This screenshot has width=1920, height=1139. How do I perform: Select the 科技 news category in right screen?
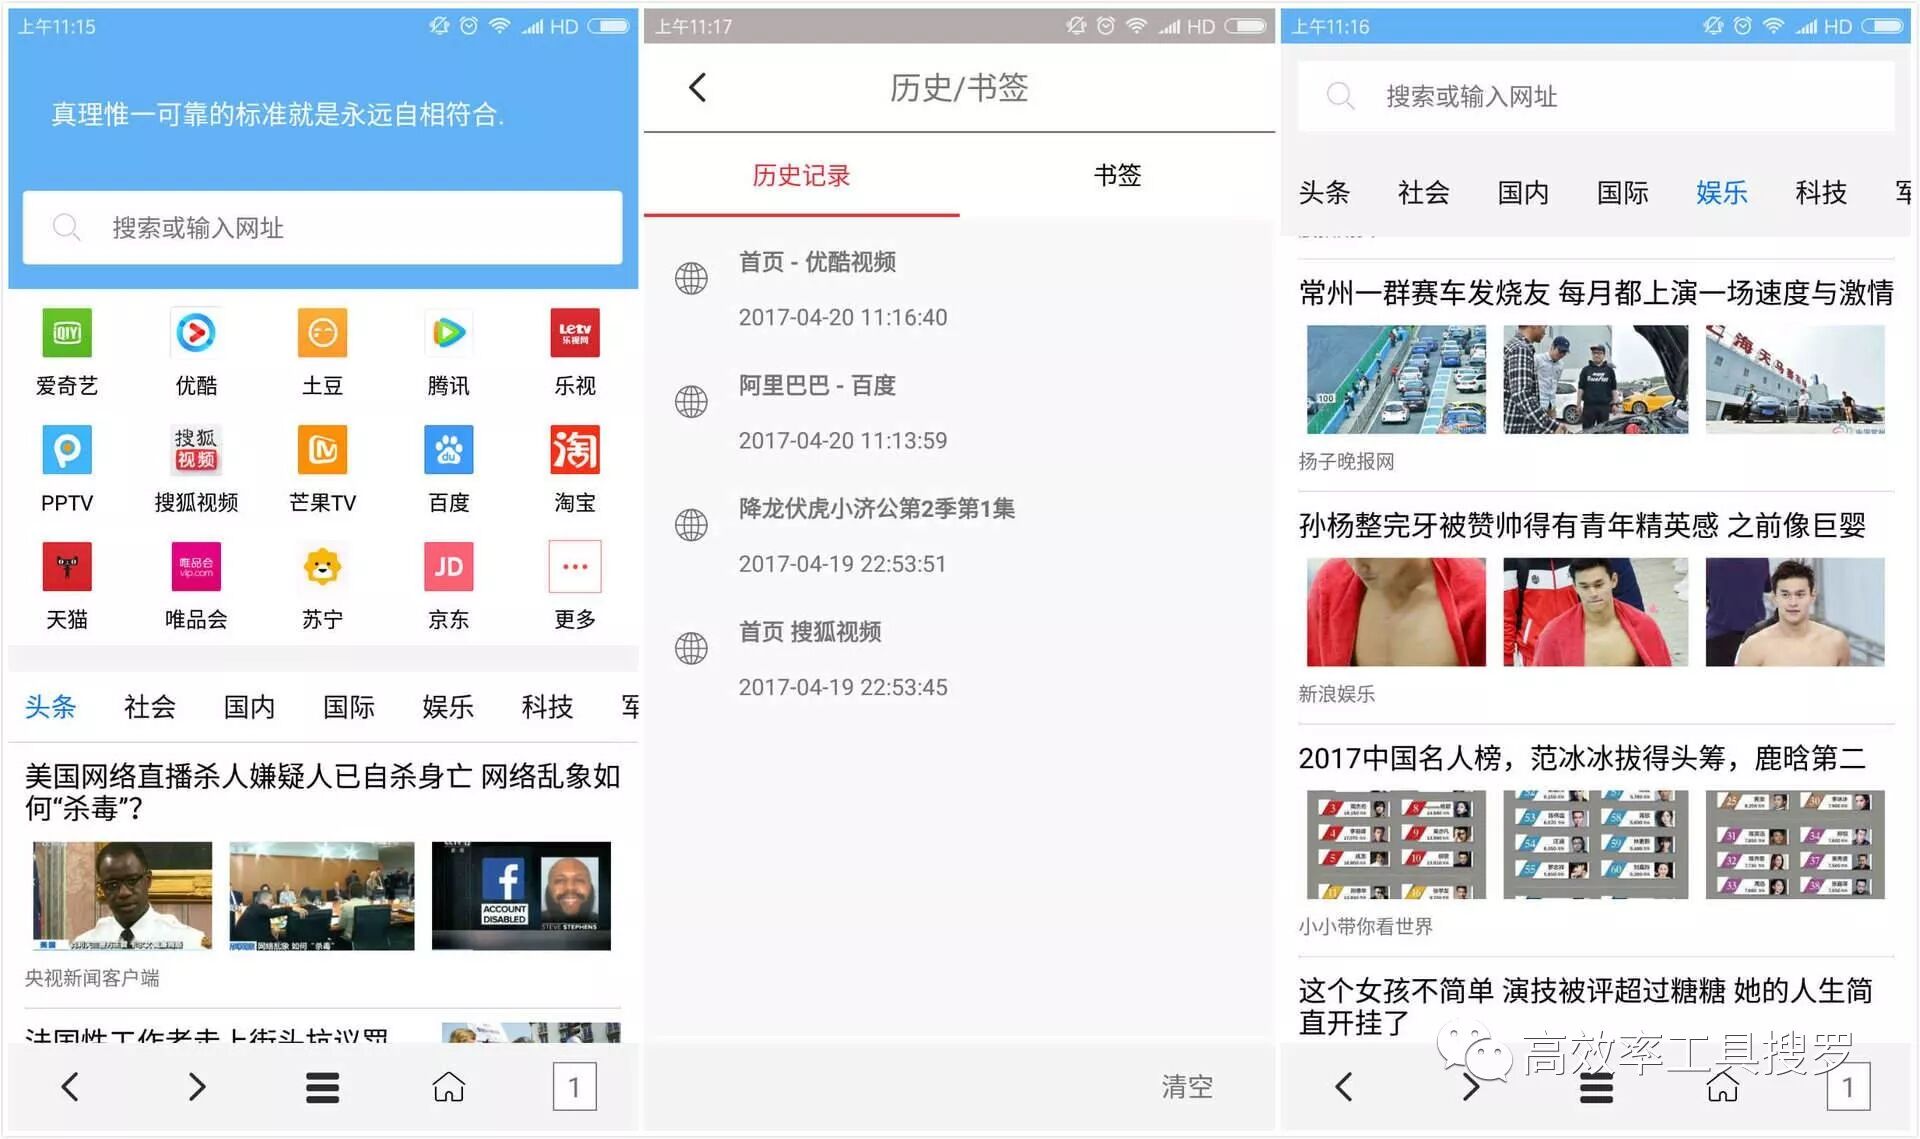point(1820,192)
